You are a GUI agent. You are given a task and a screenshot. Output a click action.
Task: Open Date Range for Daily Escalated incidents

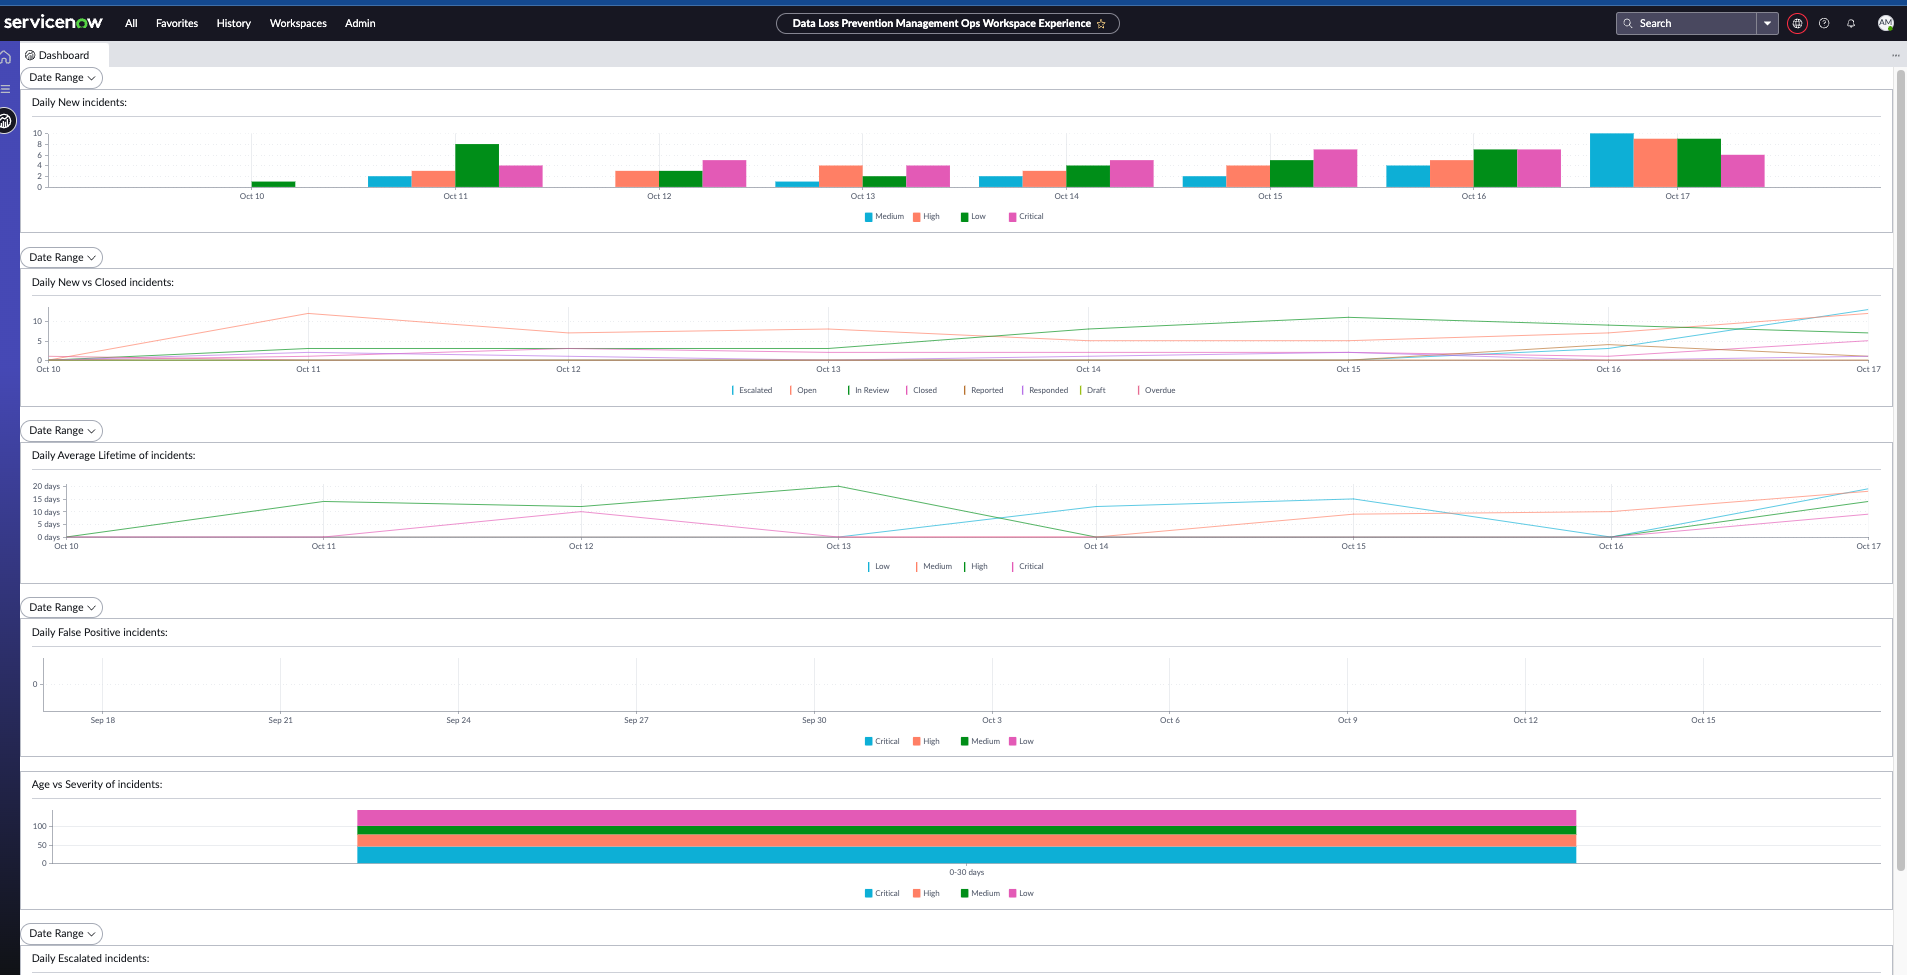[62, 933]
